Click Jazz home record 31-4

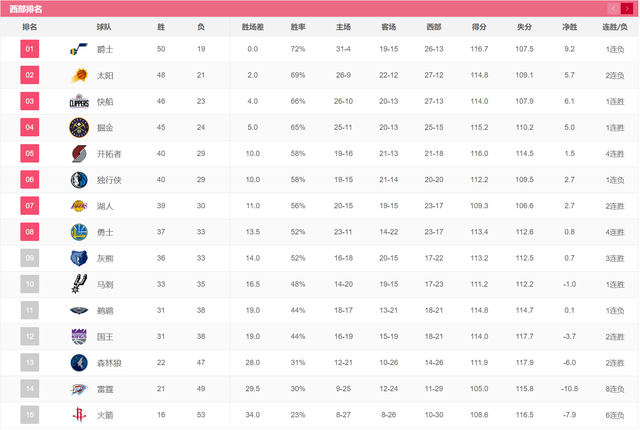pyautogui.click(x=343, y=49)
